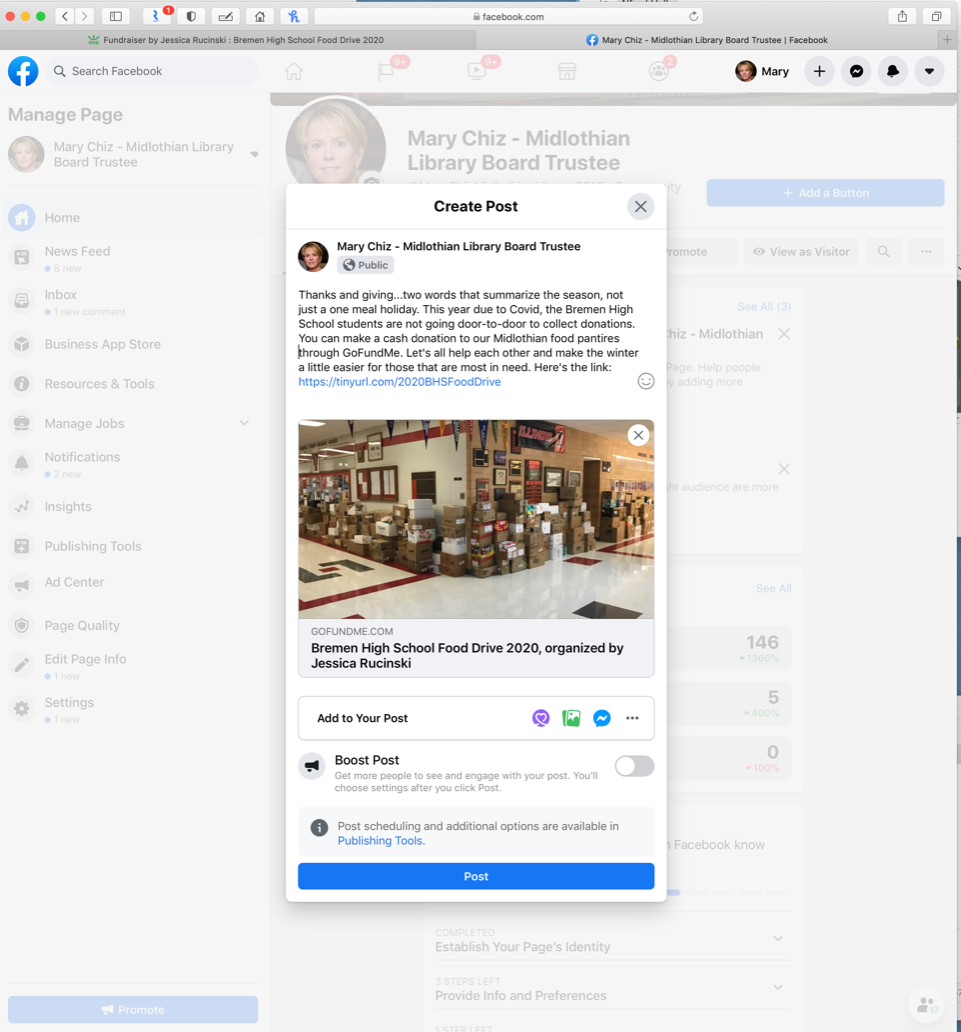Open the notifications bell in header

coord(893,71)
